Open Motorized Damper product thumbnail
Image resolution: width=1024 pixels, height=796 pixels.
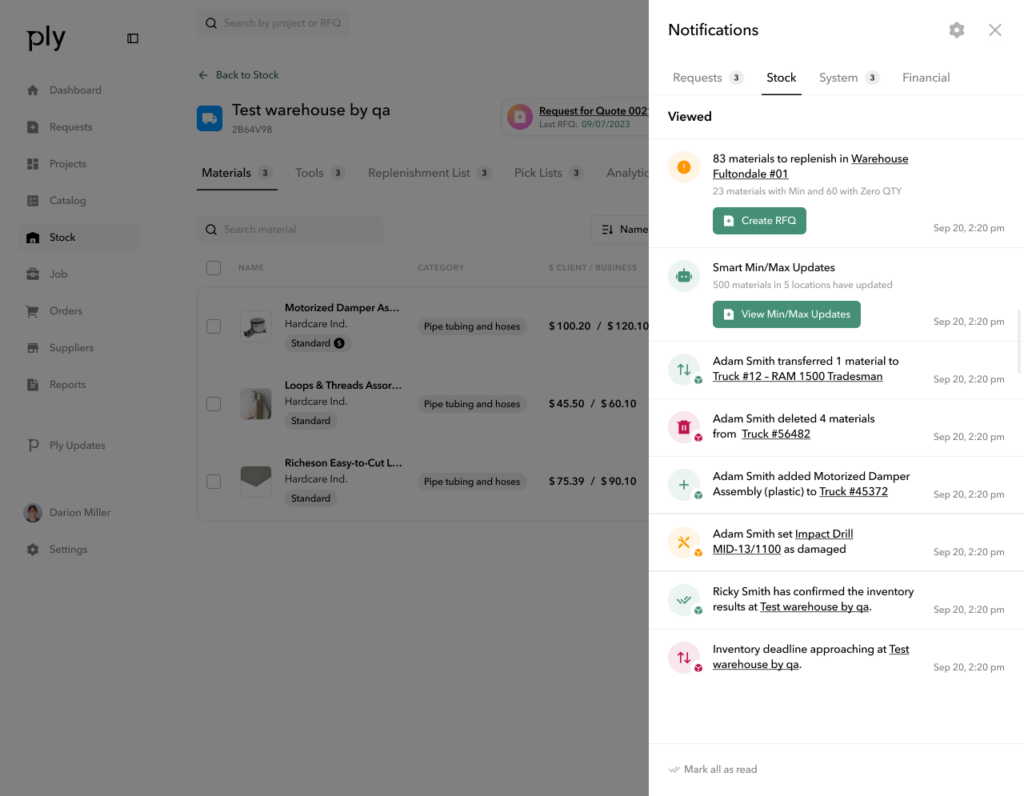256,326
